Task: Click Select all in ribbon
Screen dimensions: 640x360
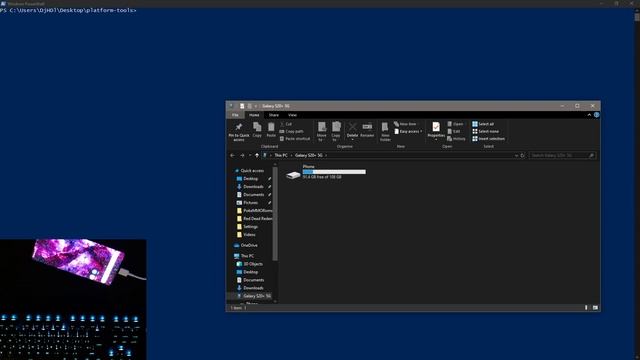Action: [483, 124]
